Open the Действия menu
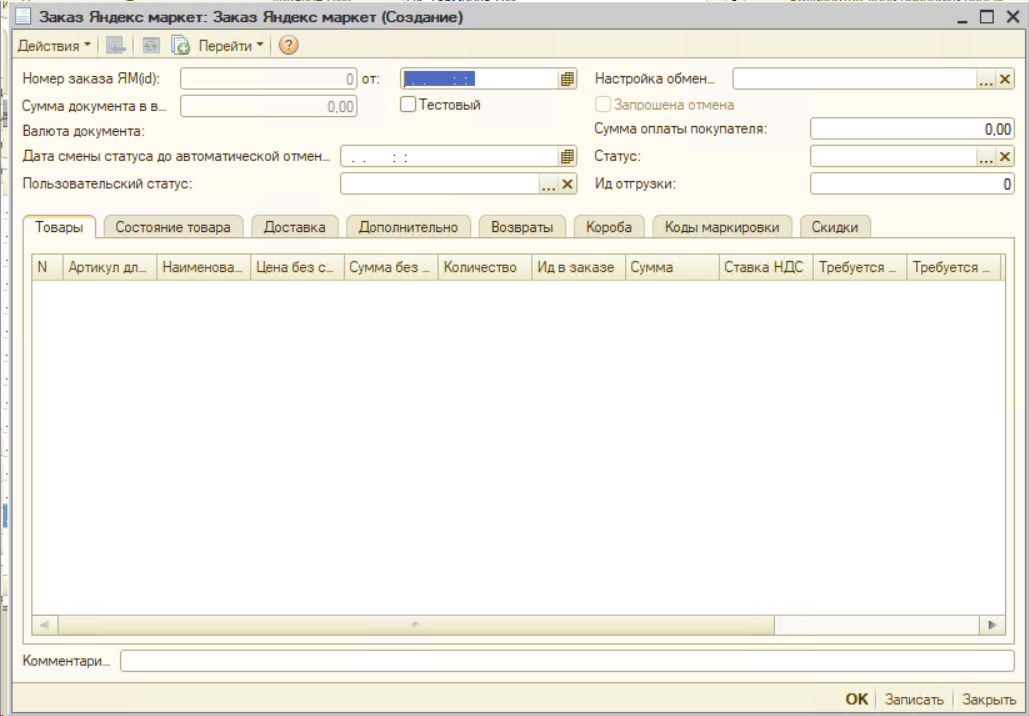1029x716 pixels. coord(54,45)
